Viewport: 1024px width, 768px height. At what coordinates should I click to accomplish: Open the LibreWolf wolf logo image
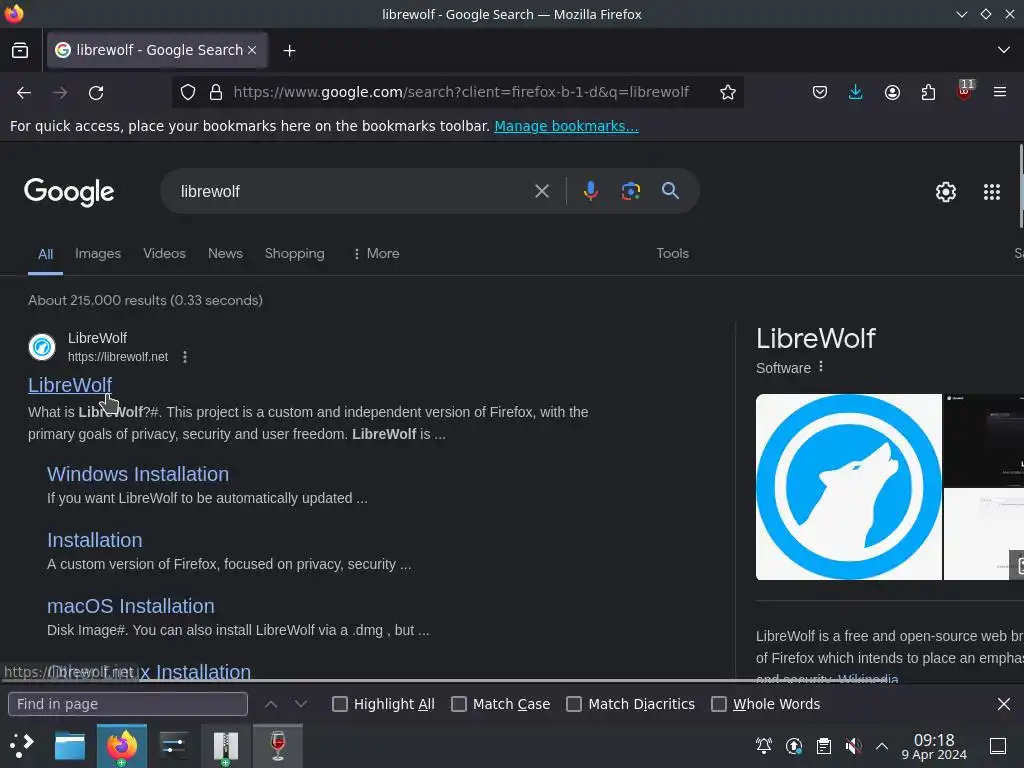[848, 487]
